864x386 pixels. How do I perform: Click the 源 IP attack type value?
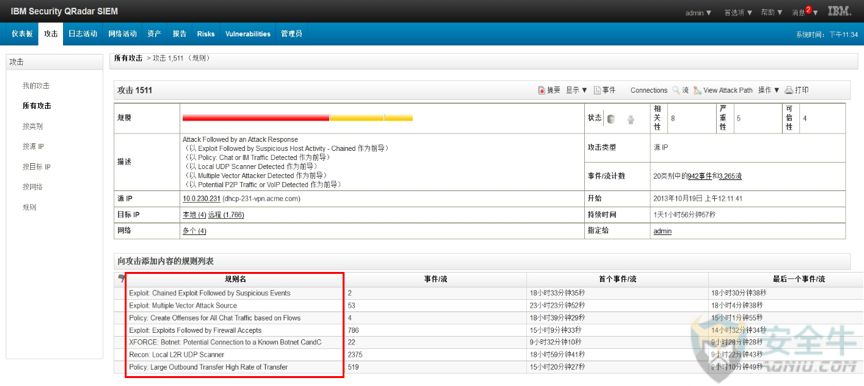coord(660,148)
